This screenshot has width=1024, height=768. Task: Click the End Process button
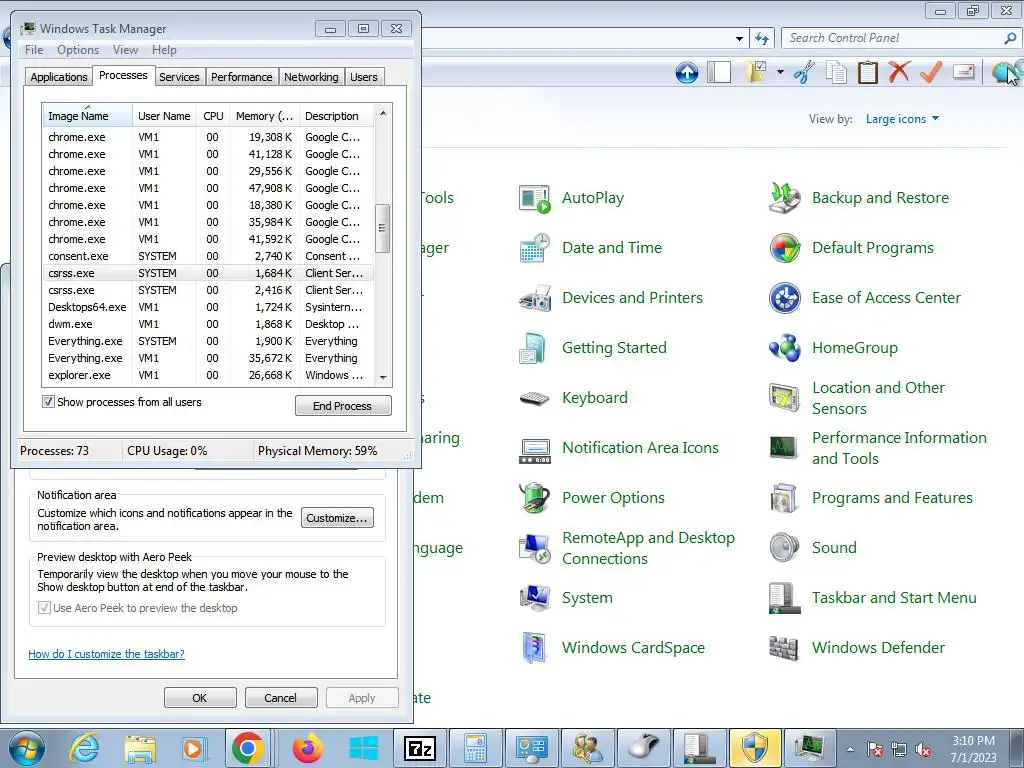point(343,406)
